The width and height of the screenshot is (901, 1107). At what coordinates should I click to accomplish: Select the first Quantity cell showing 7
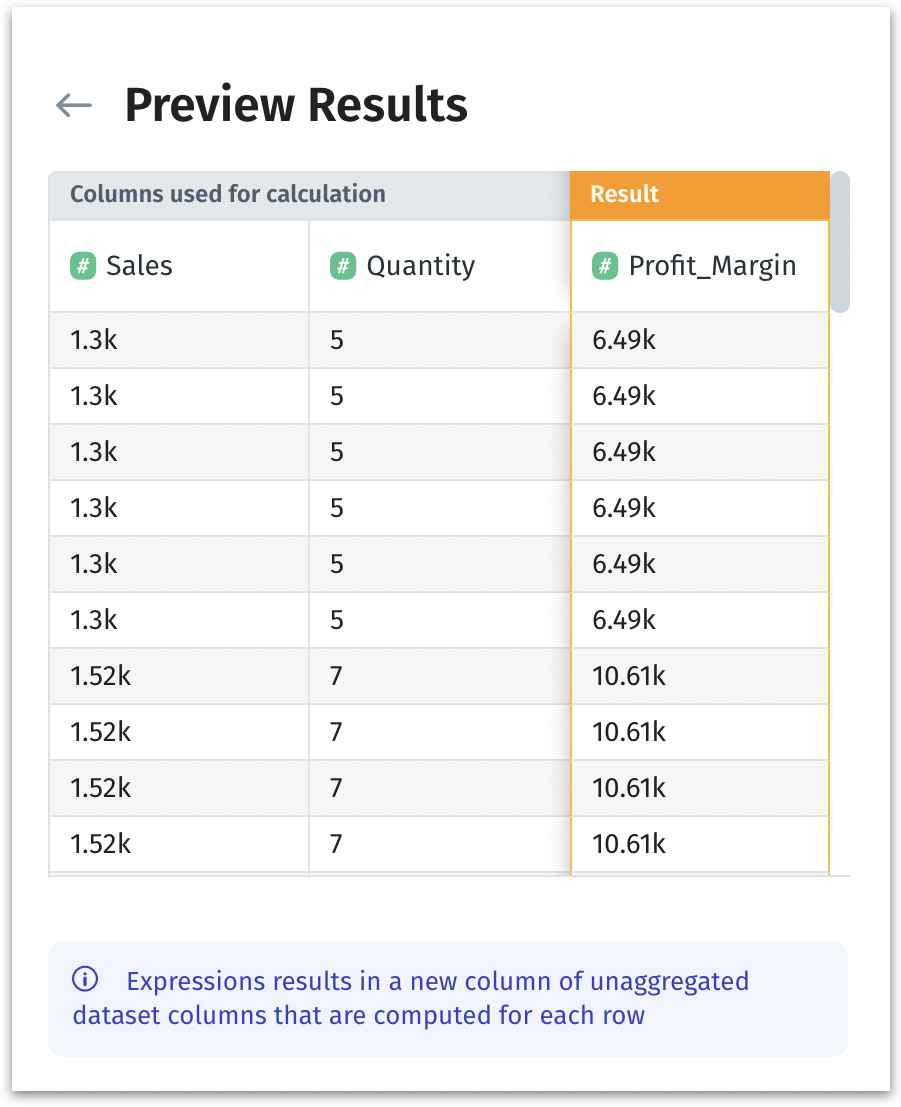[337, 676]
